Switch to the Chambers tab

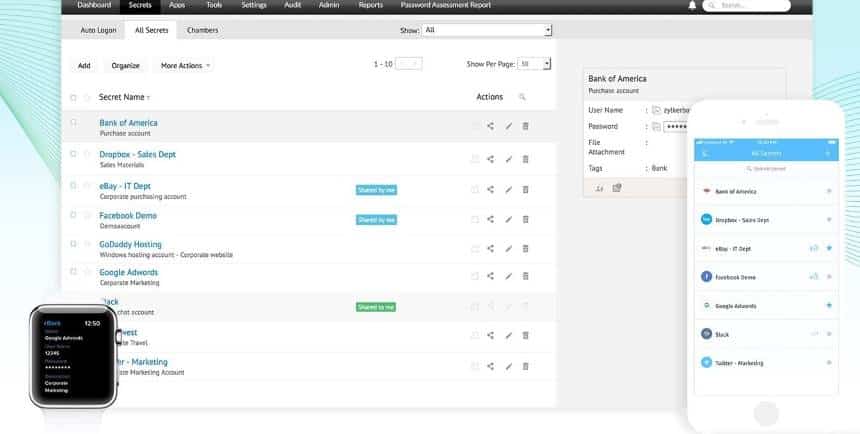click(202, 30)
